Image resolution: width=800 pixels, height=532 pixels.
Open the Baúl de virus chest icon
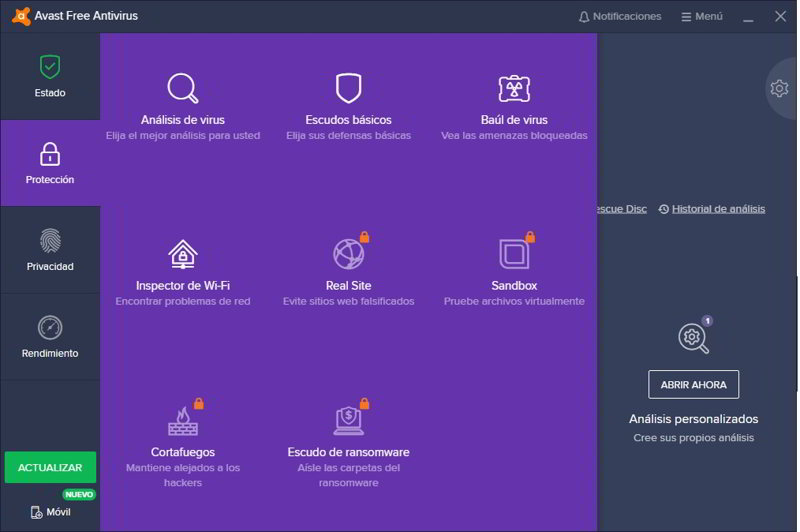tap(514, 88)
